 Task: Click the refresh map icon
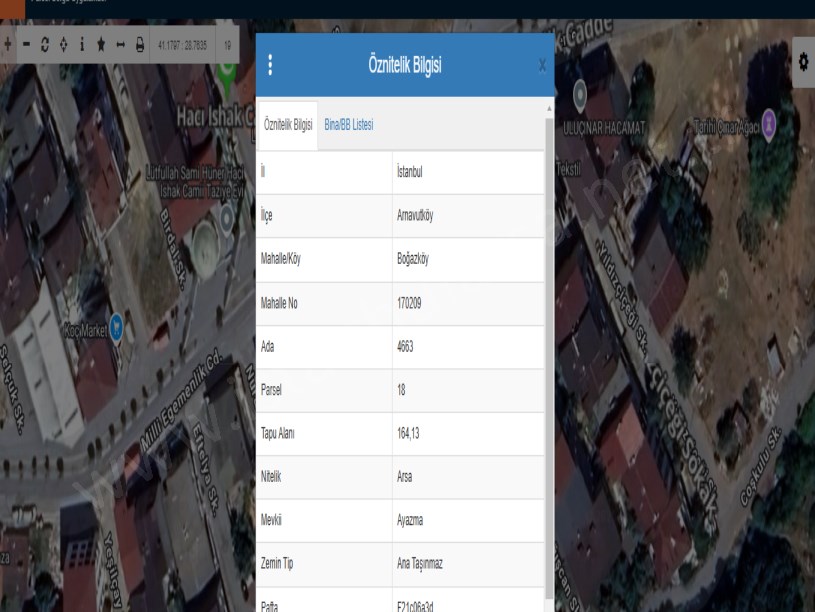[45, 45]
